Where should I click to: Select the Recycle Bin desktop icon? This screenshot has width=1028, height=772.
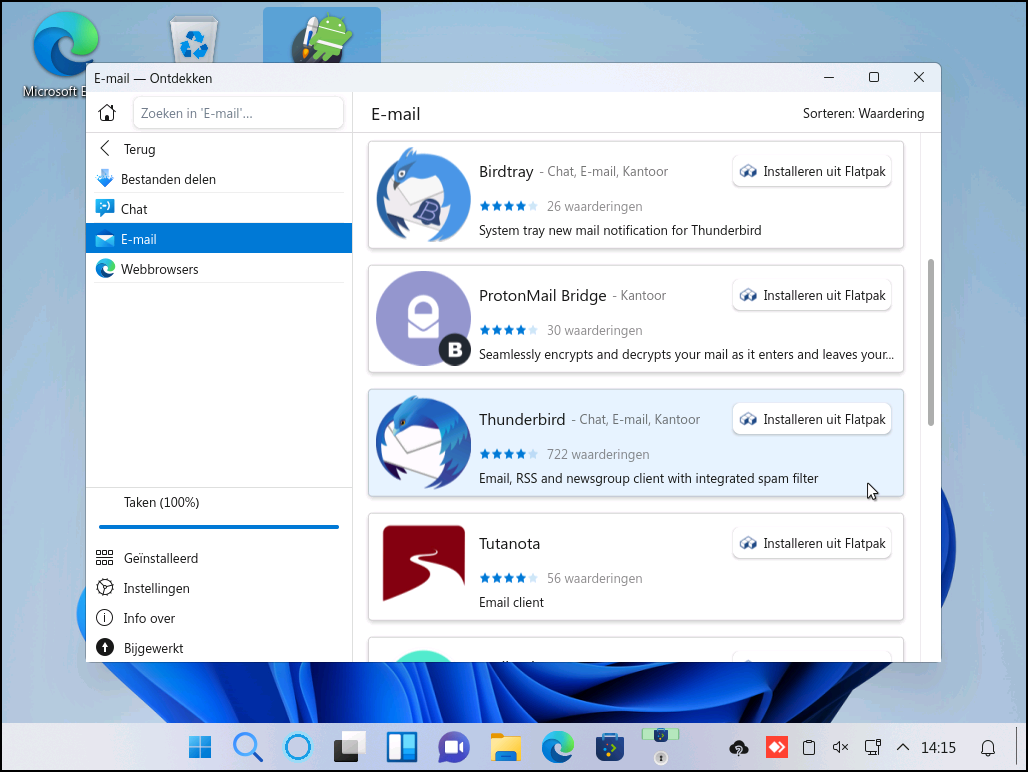click(x=194, y=38)
